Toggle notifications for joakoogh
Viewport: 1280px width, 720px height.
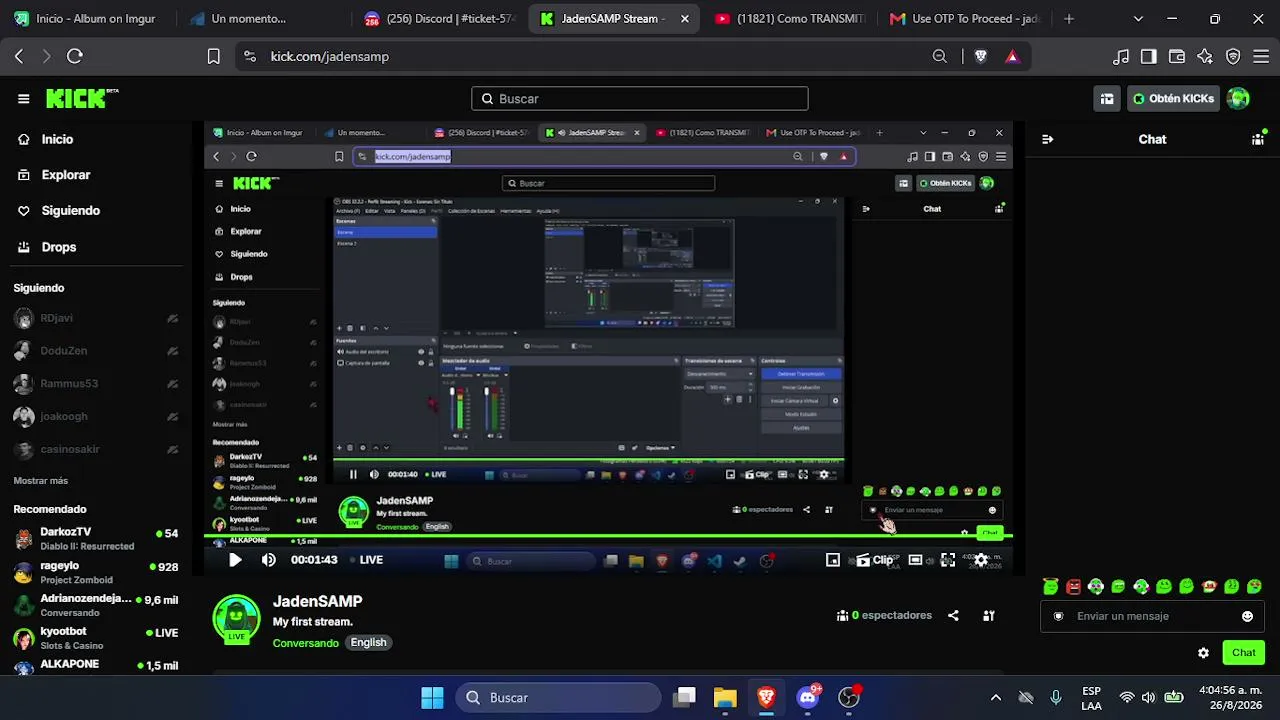pos(173,417)
